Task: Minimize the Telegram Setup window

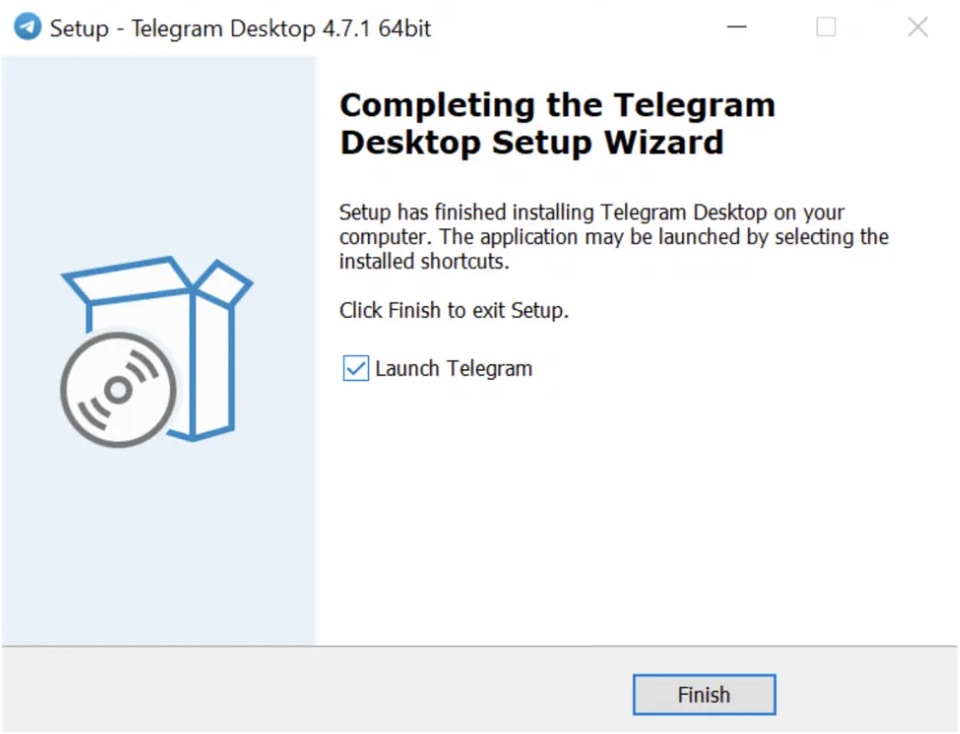Action: (x=737, y=27)
